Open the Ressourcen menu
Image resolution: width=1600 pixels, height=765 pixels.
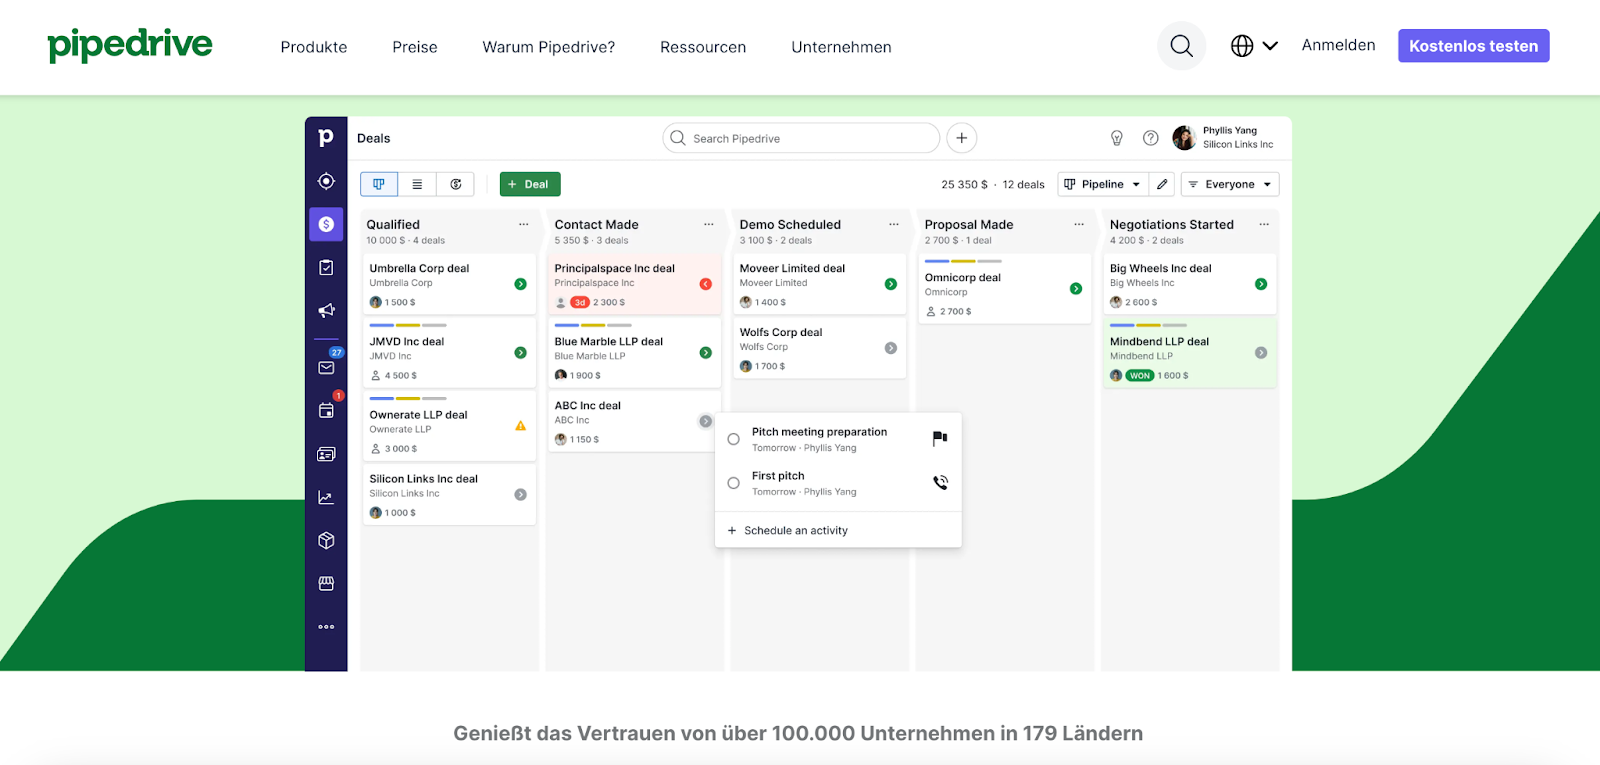coord(703,47)
